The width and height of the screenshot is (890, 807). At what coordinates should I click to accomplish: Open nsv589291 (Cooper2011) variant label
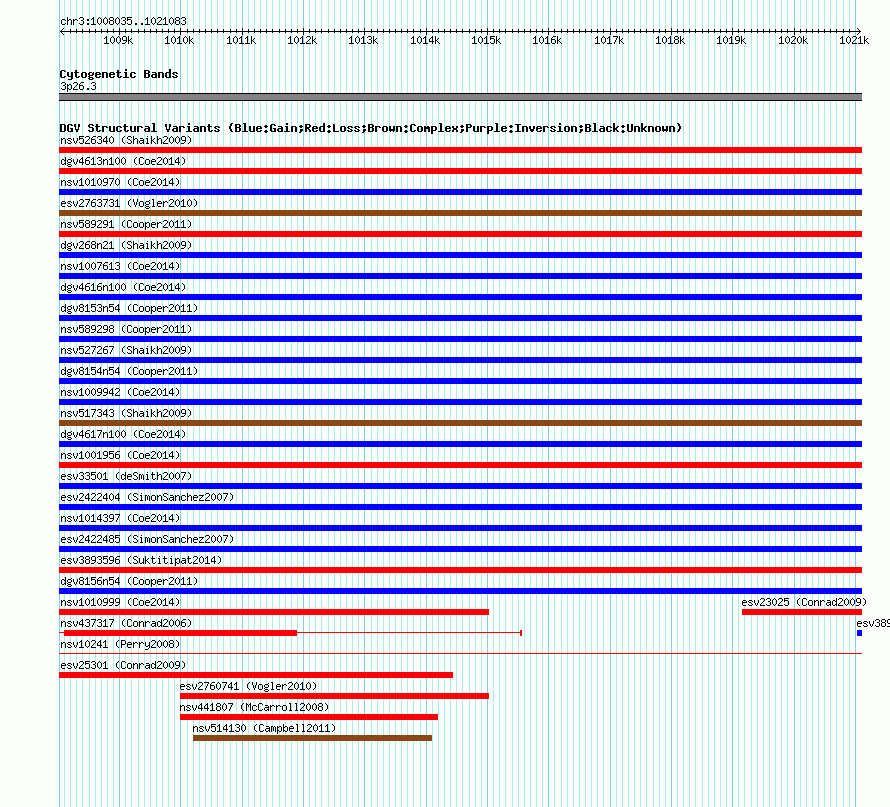(x=126, y=224)
